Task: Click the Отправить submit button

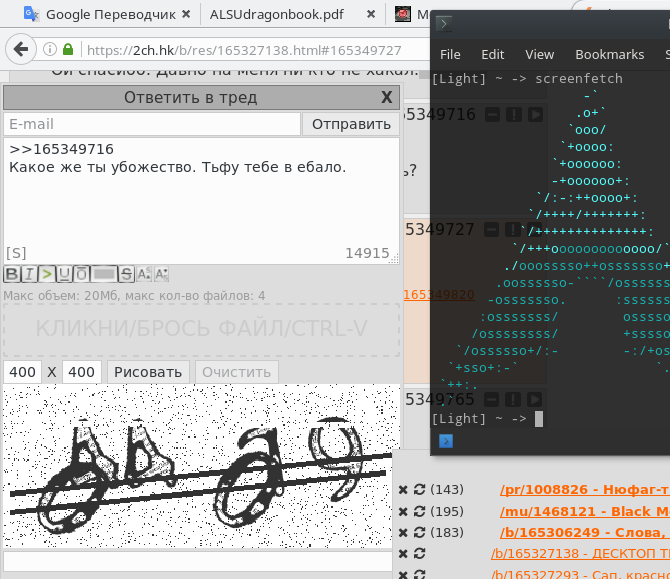Action: click(x=351, y=124)
